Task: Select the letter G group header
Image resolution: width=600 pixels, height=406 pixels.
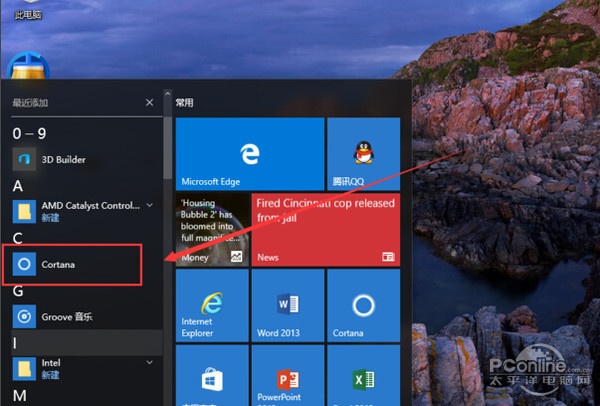Action: click(18, 291)
